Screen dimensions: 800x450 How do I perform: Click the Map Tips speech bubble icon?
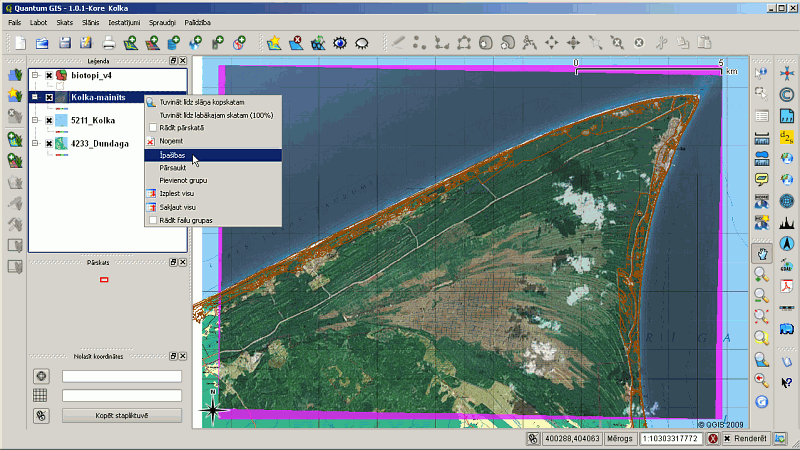pos(762,179)
